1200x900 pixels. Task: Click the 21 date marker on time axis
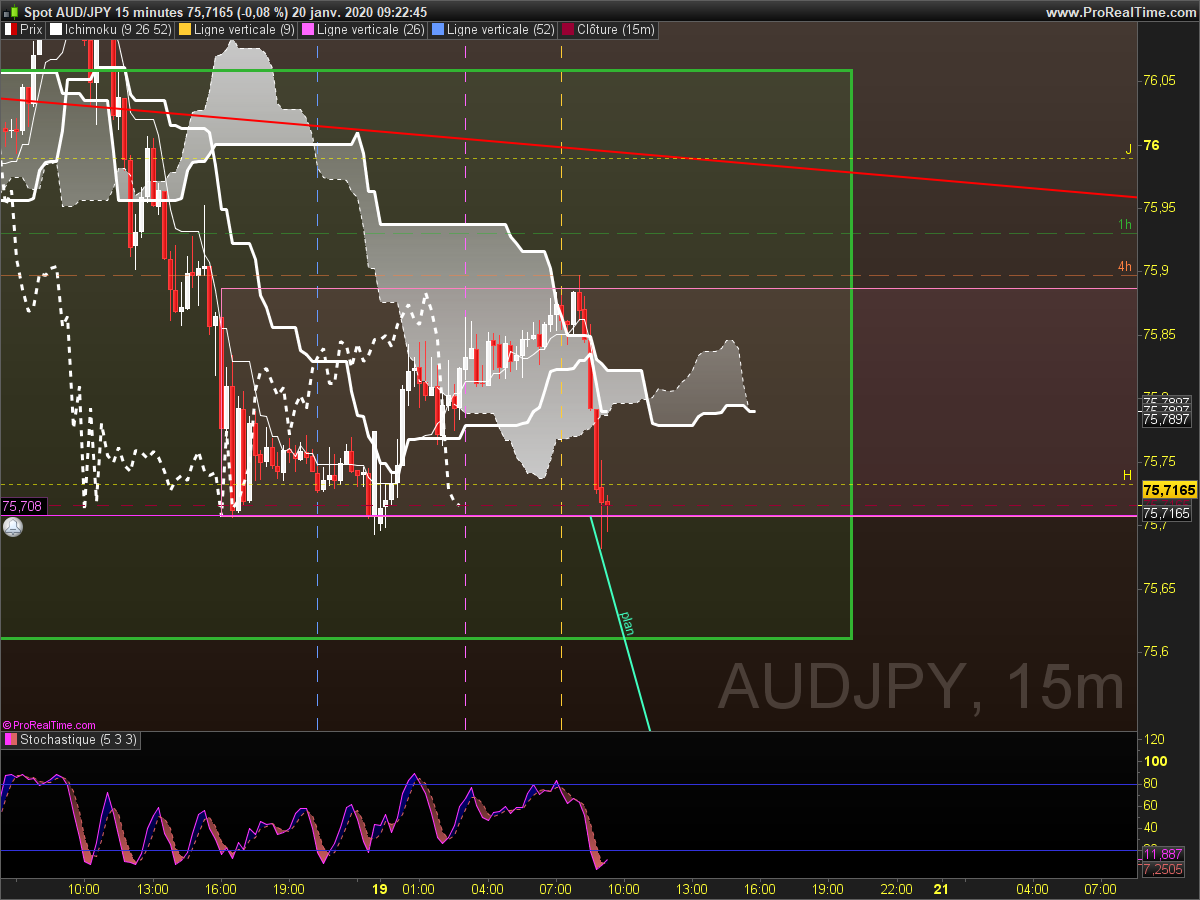coord(940,889)
